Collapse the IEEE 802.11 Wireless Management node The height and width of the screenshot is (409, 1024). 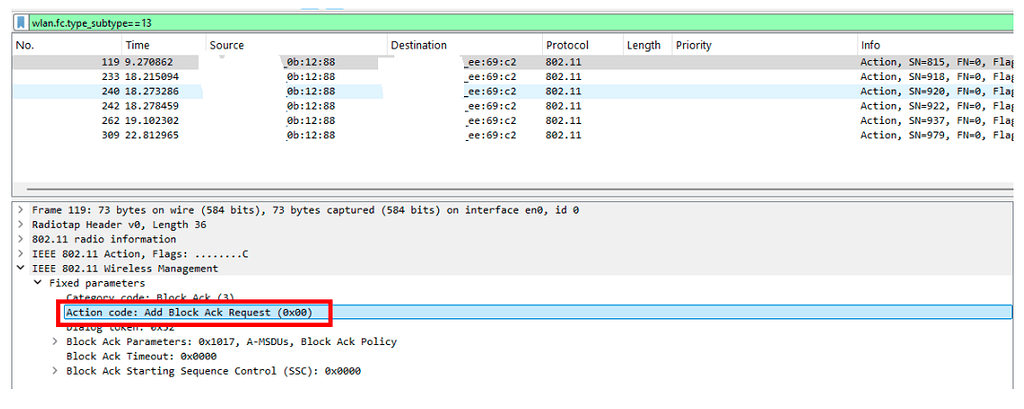[x=21, y=269]
